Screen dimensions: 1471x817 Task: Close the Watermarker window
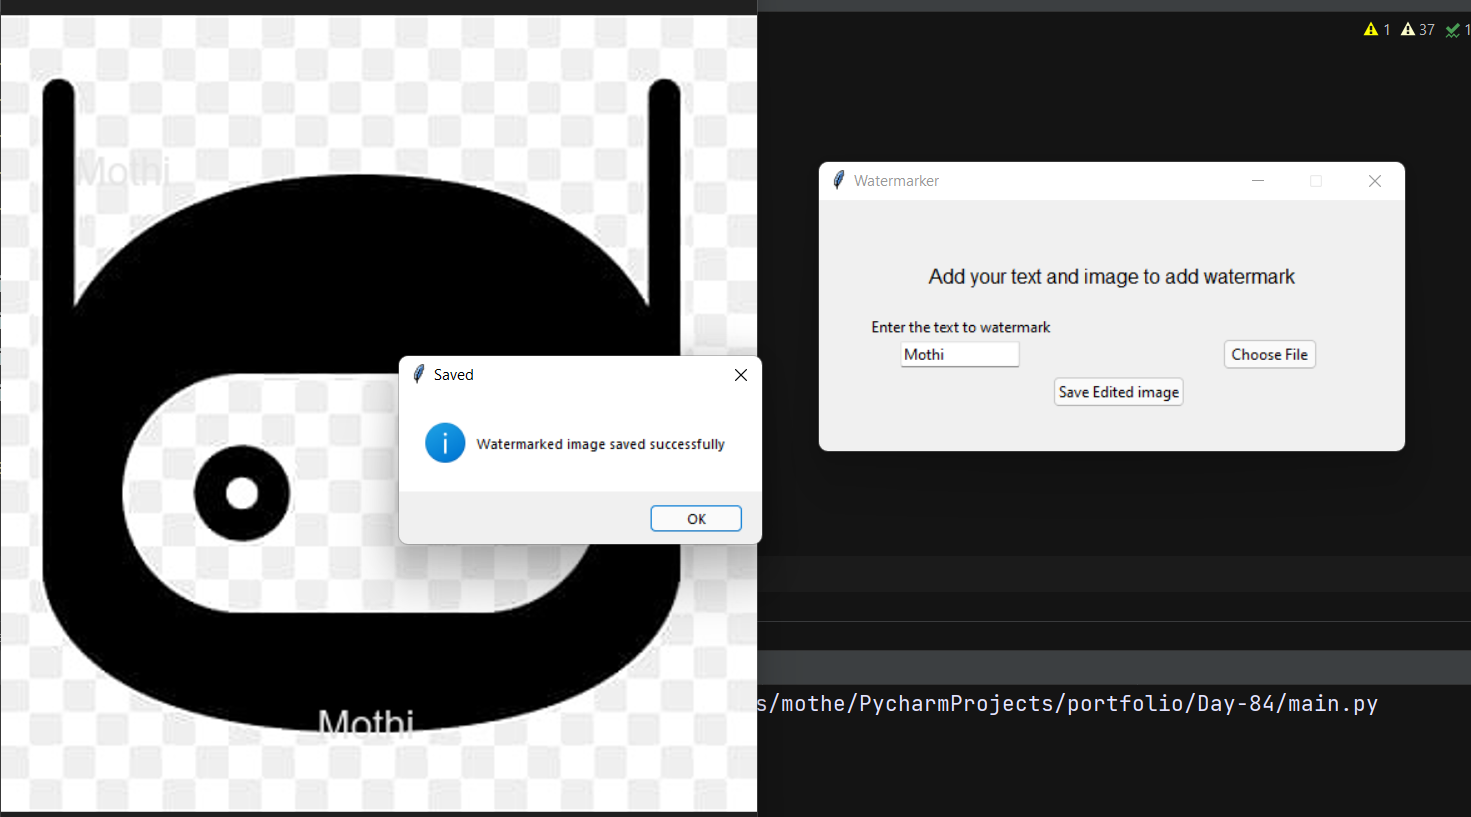point(1375,181)
